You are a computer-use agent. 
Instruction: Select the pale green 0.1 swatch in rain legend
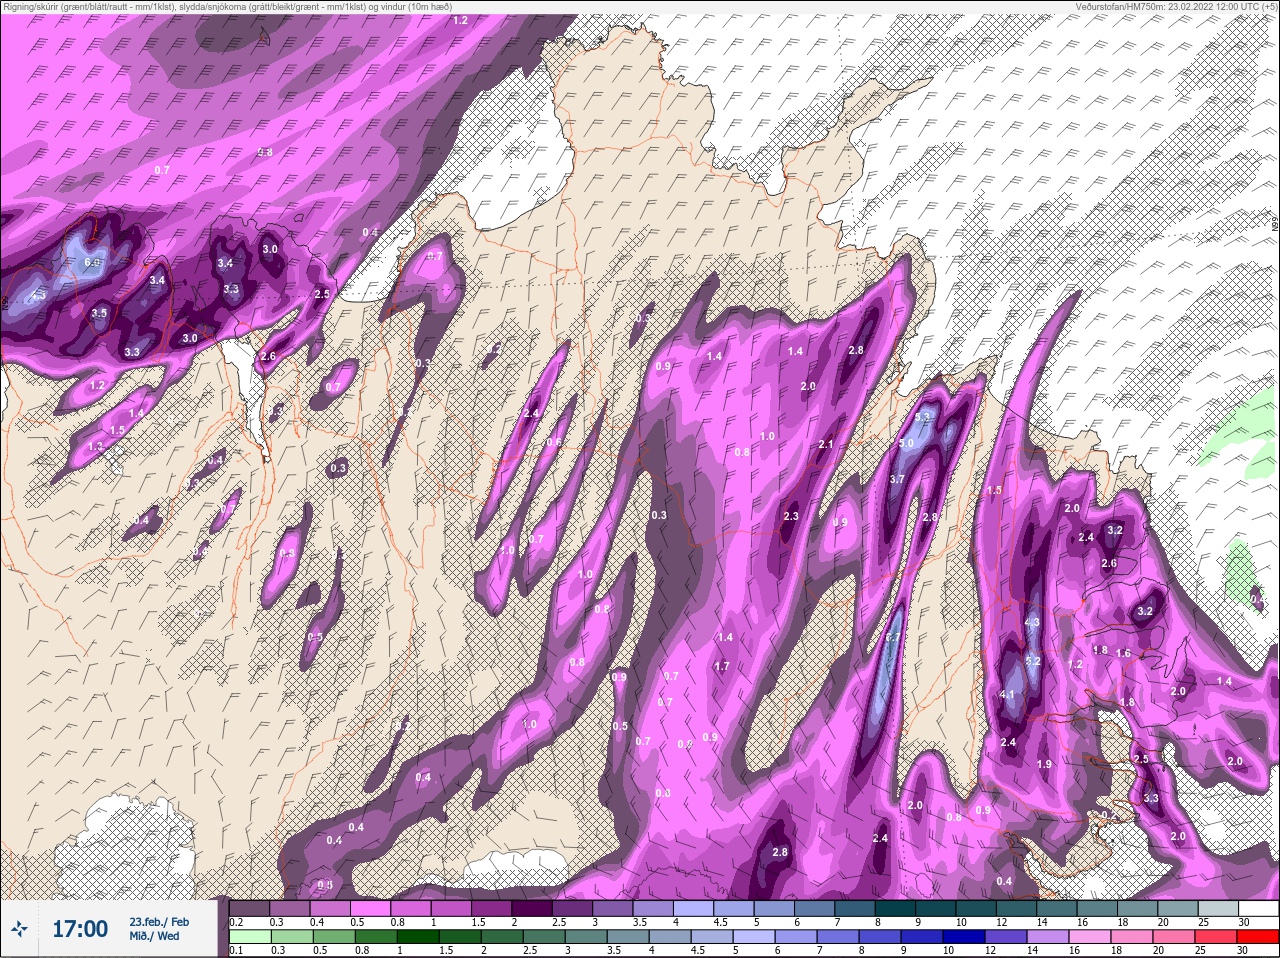click(x=249, y=937)
